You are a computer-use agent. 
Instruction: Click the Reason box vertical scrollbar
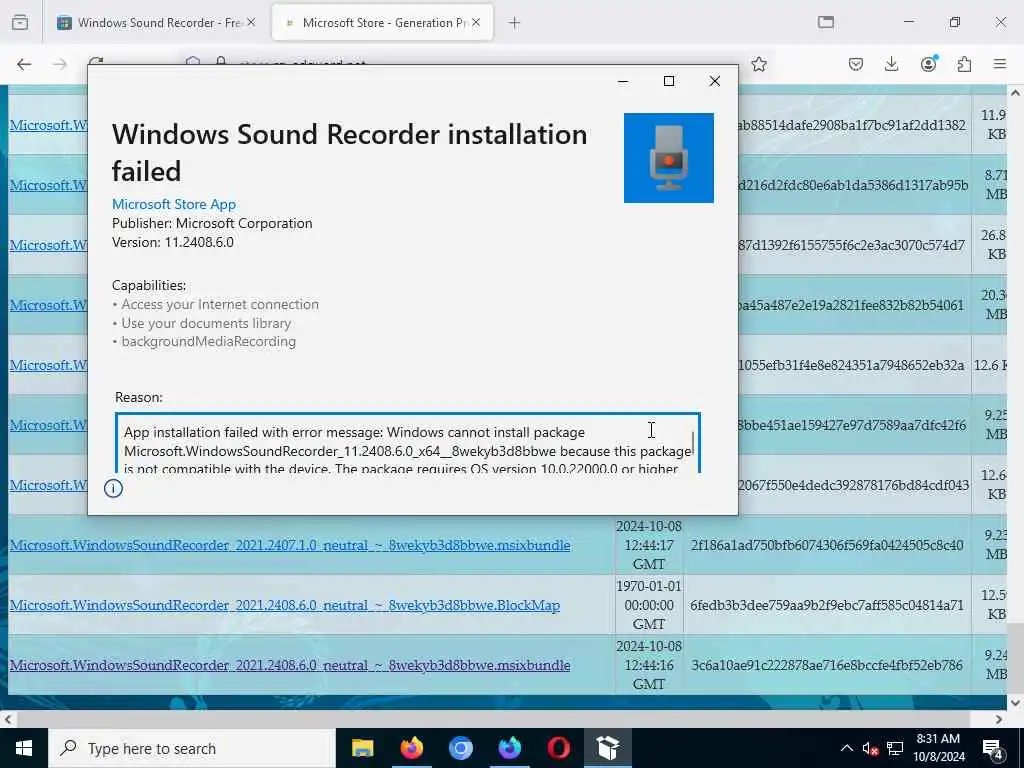coord(693,443)
